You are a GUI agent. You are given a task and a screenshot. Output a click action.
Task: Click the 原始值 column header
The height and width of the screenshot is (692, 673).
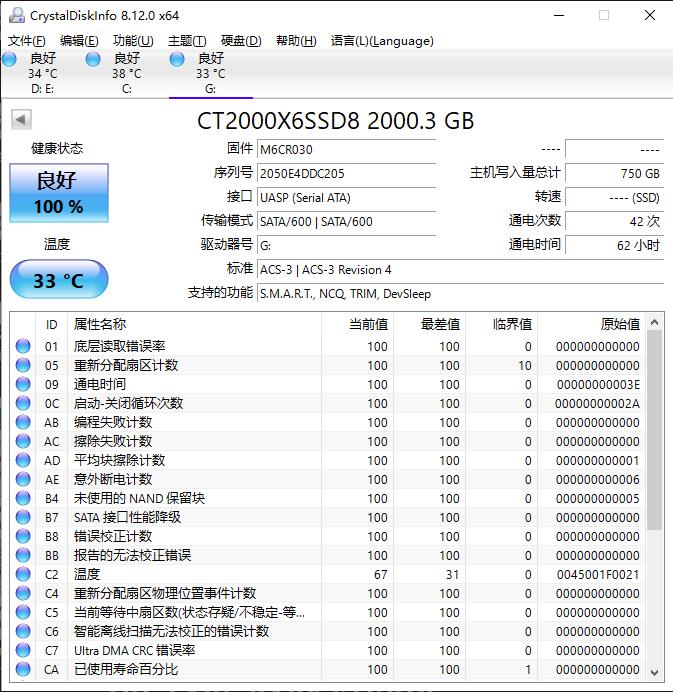591,324
